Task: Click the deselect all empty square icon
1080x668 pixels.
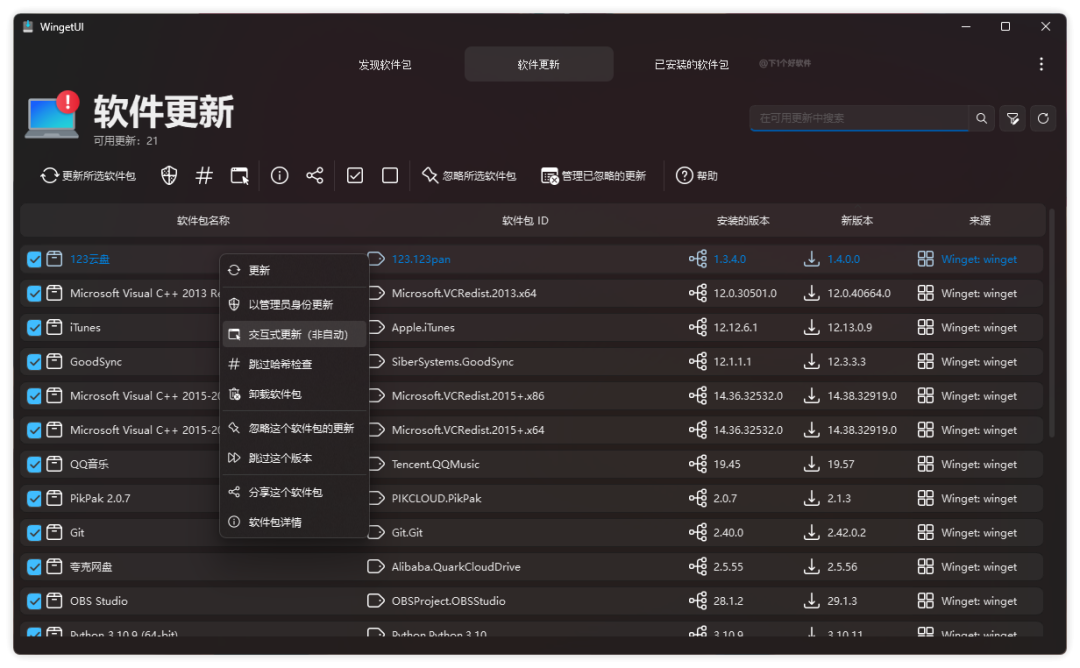Action: [x=390, y=176]
